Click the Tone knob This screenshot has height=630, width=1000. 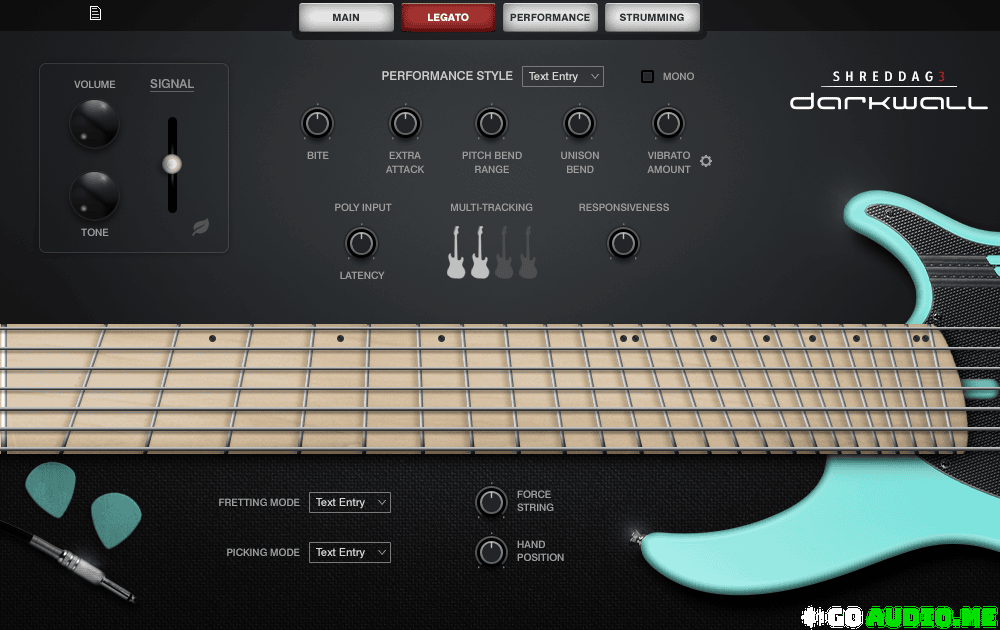tap(94, 195)
